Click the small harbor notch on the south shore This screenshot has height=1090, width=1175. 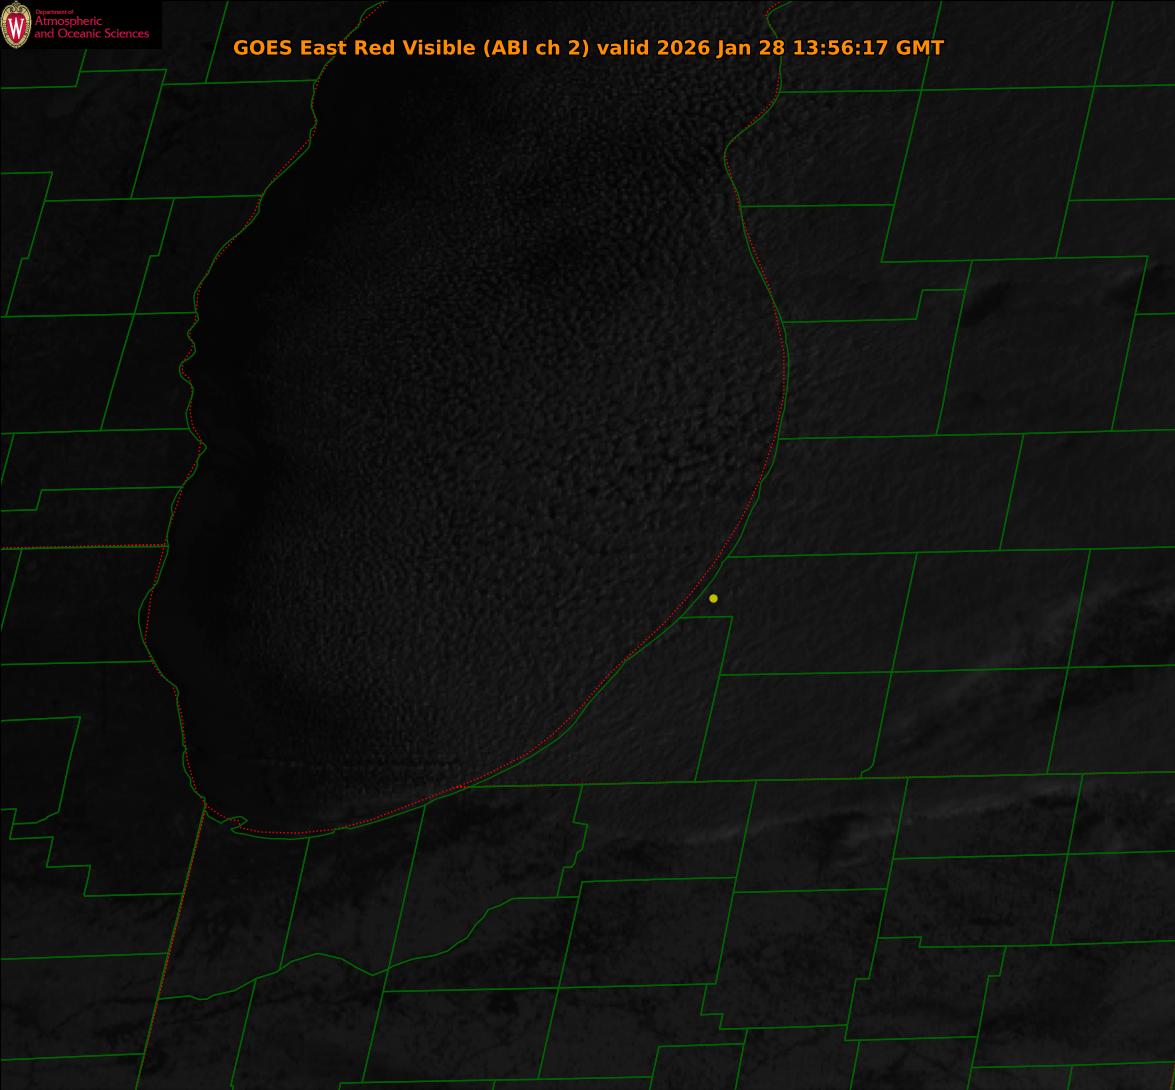tap(237, 823)
